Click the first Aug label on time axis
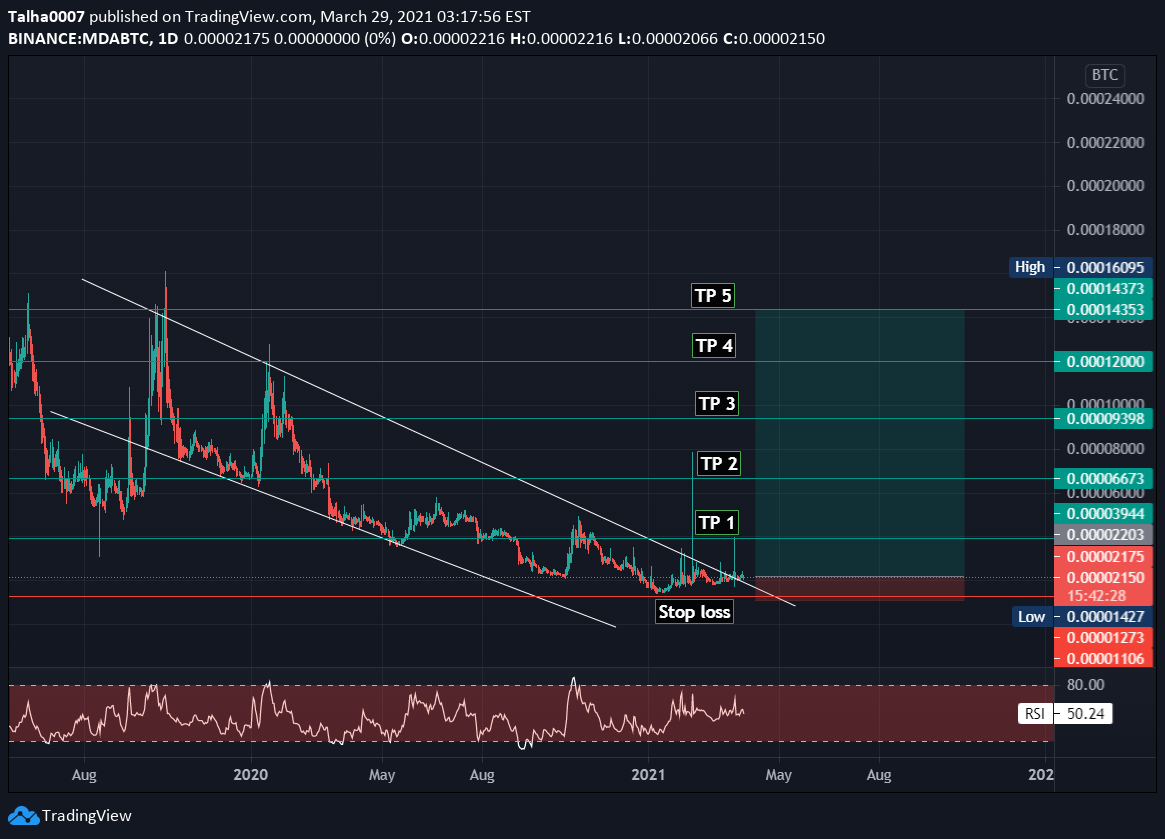 [x=84, y=774]
